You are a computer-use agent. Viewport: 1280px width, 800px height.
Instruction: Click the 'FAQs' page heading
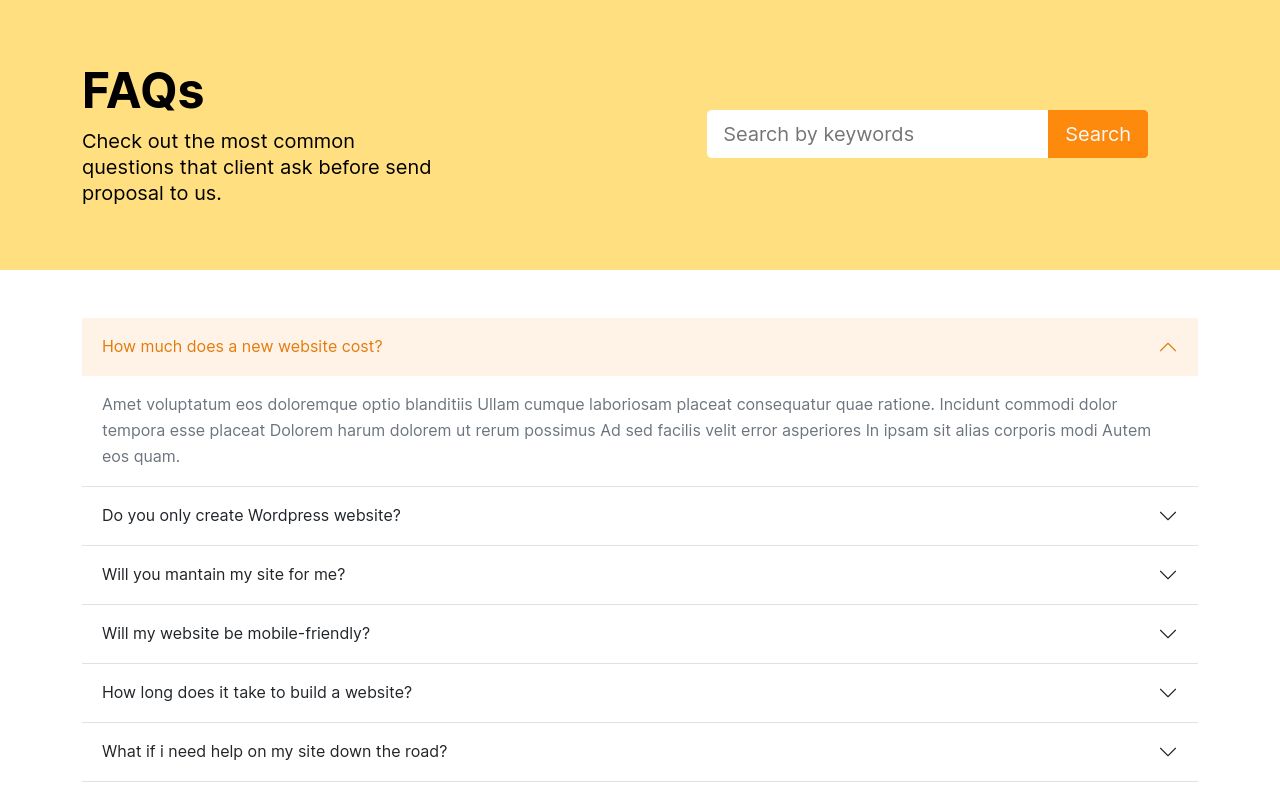143,91
